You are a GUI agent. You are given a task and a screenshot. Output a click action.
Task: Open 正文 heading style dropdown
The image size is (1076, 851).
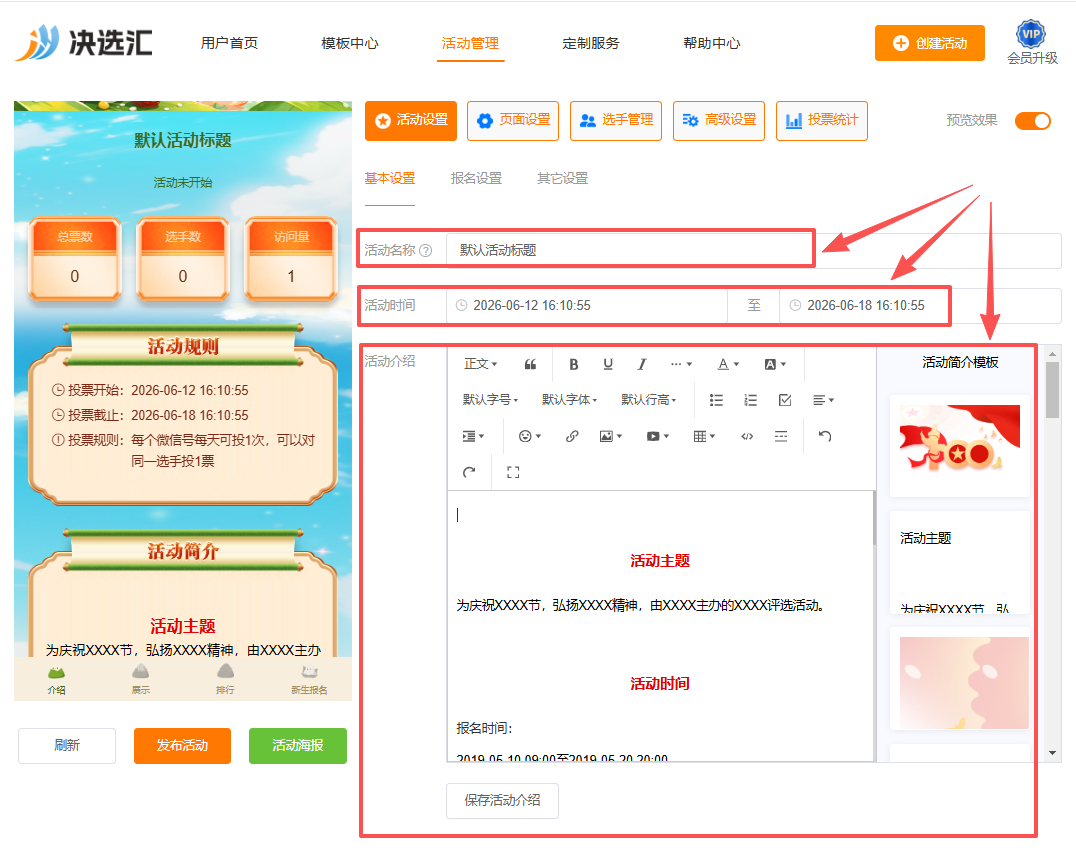point(480,364)
